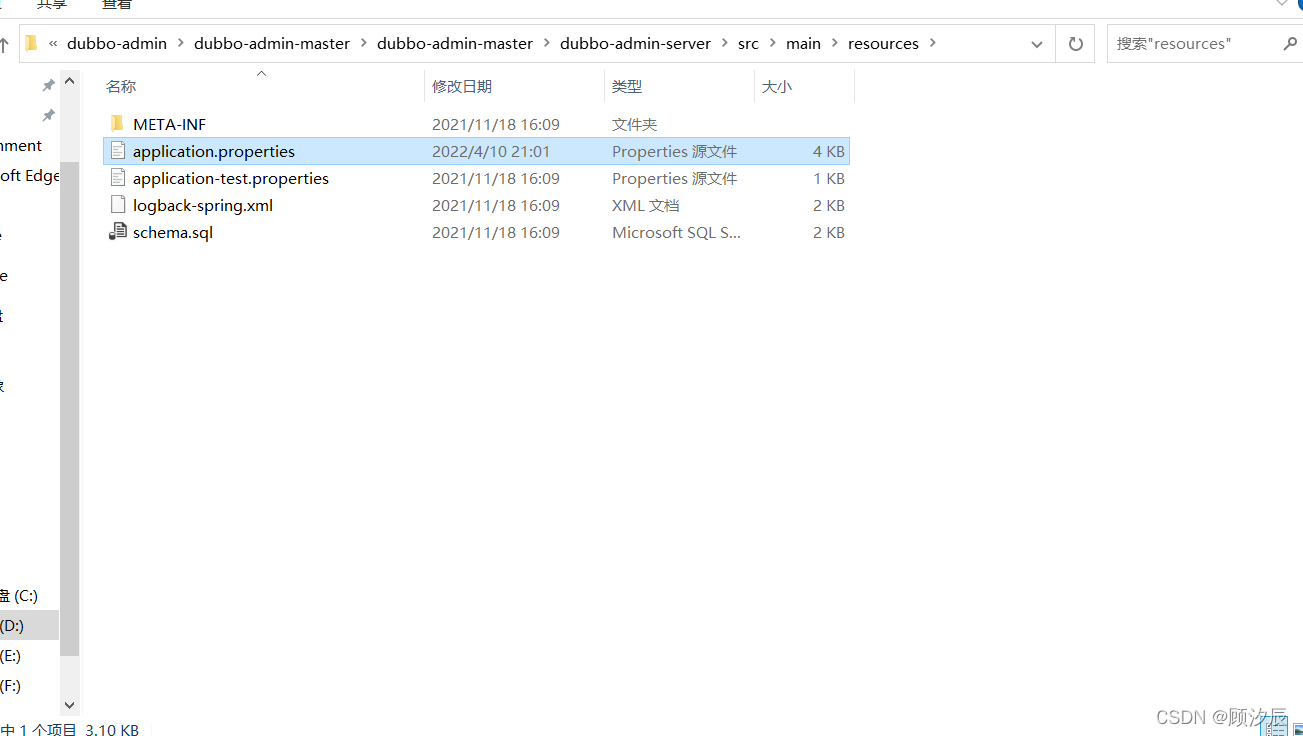This screenshot has width=1303, height=736.
Task: Open the META-INF folder icon
Action: [117, 124]
